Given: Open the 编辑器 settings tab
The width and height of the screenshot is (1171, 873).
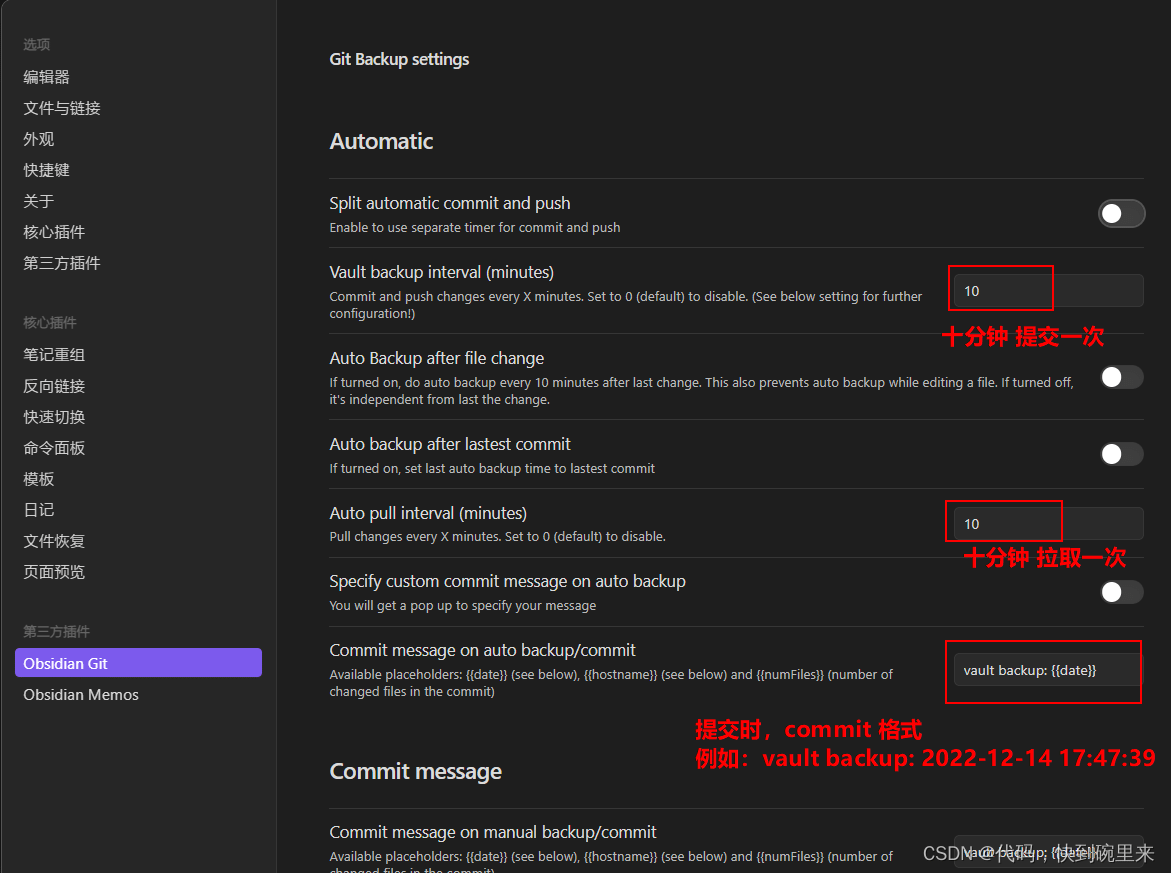Looking at the screenshot, I should pos(47,77).
